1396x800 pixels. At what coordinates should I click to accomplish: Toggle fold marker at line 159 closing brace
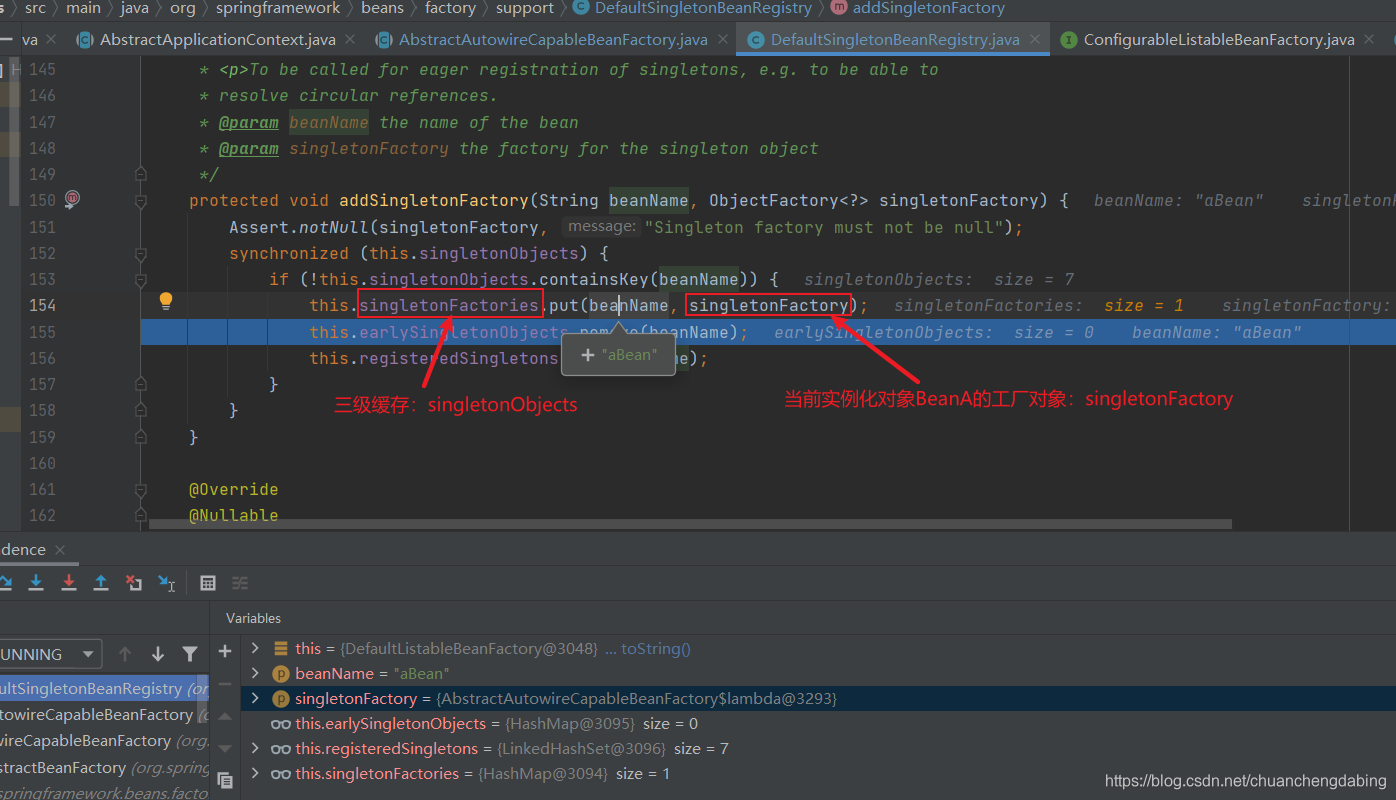coord(141,437)
